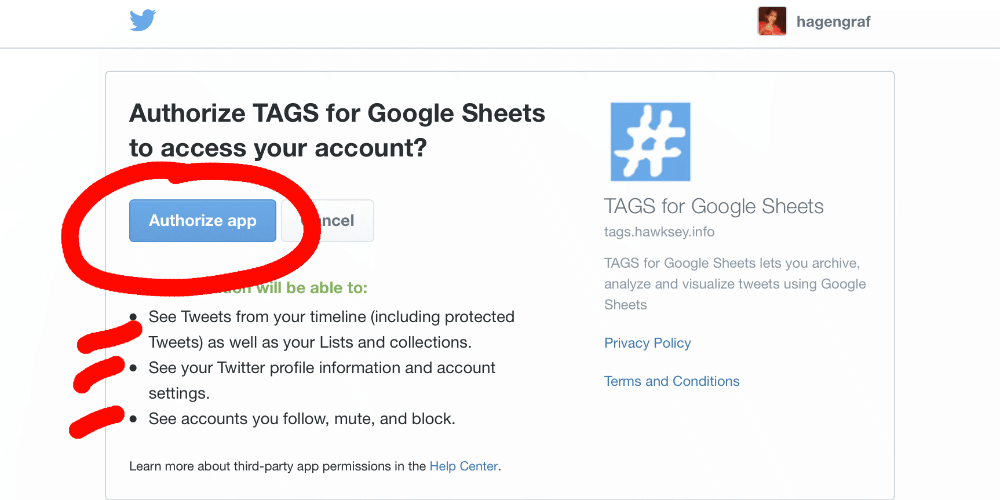Select the TAGS for Google Sheets app name
This screenshot has width=1000, height=500.
(714, 206)
